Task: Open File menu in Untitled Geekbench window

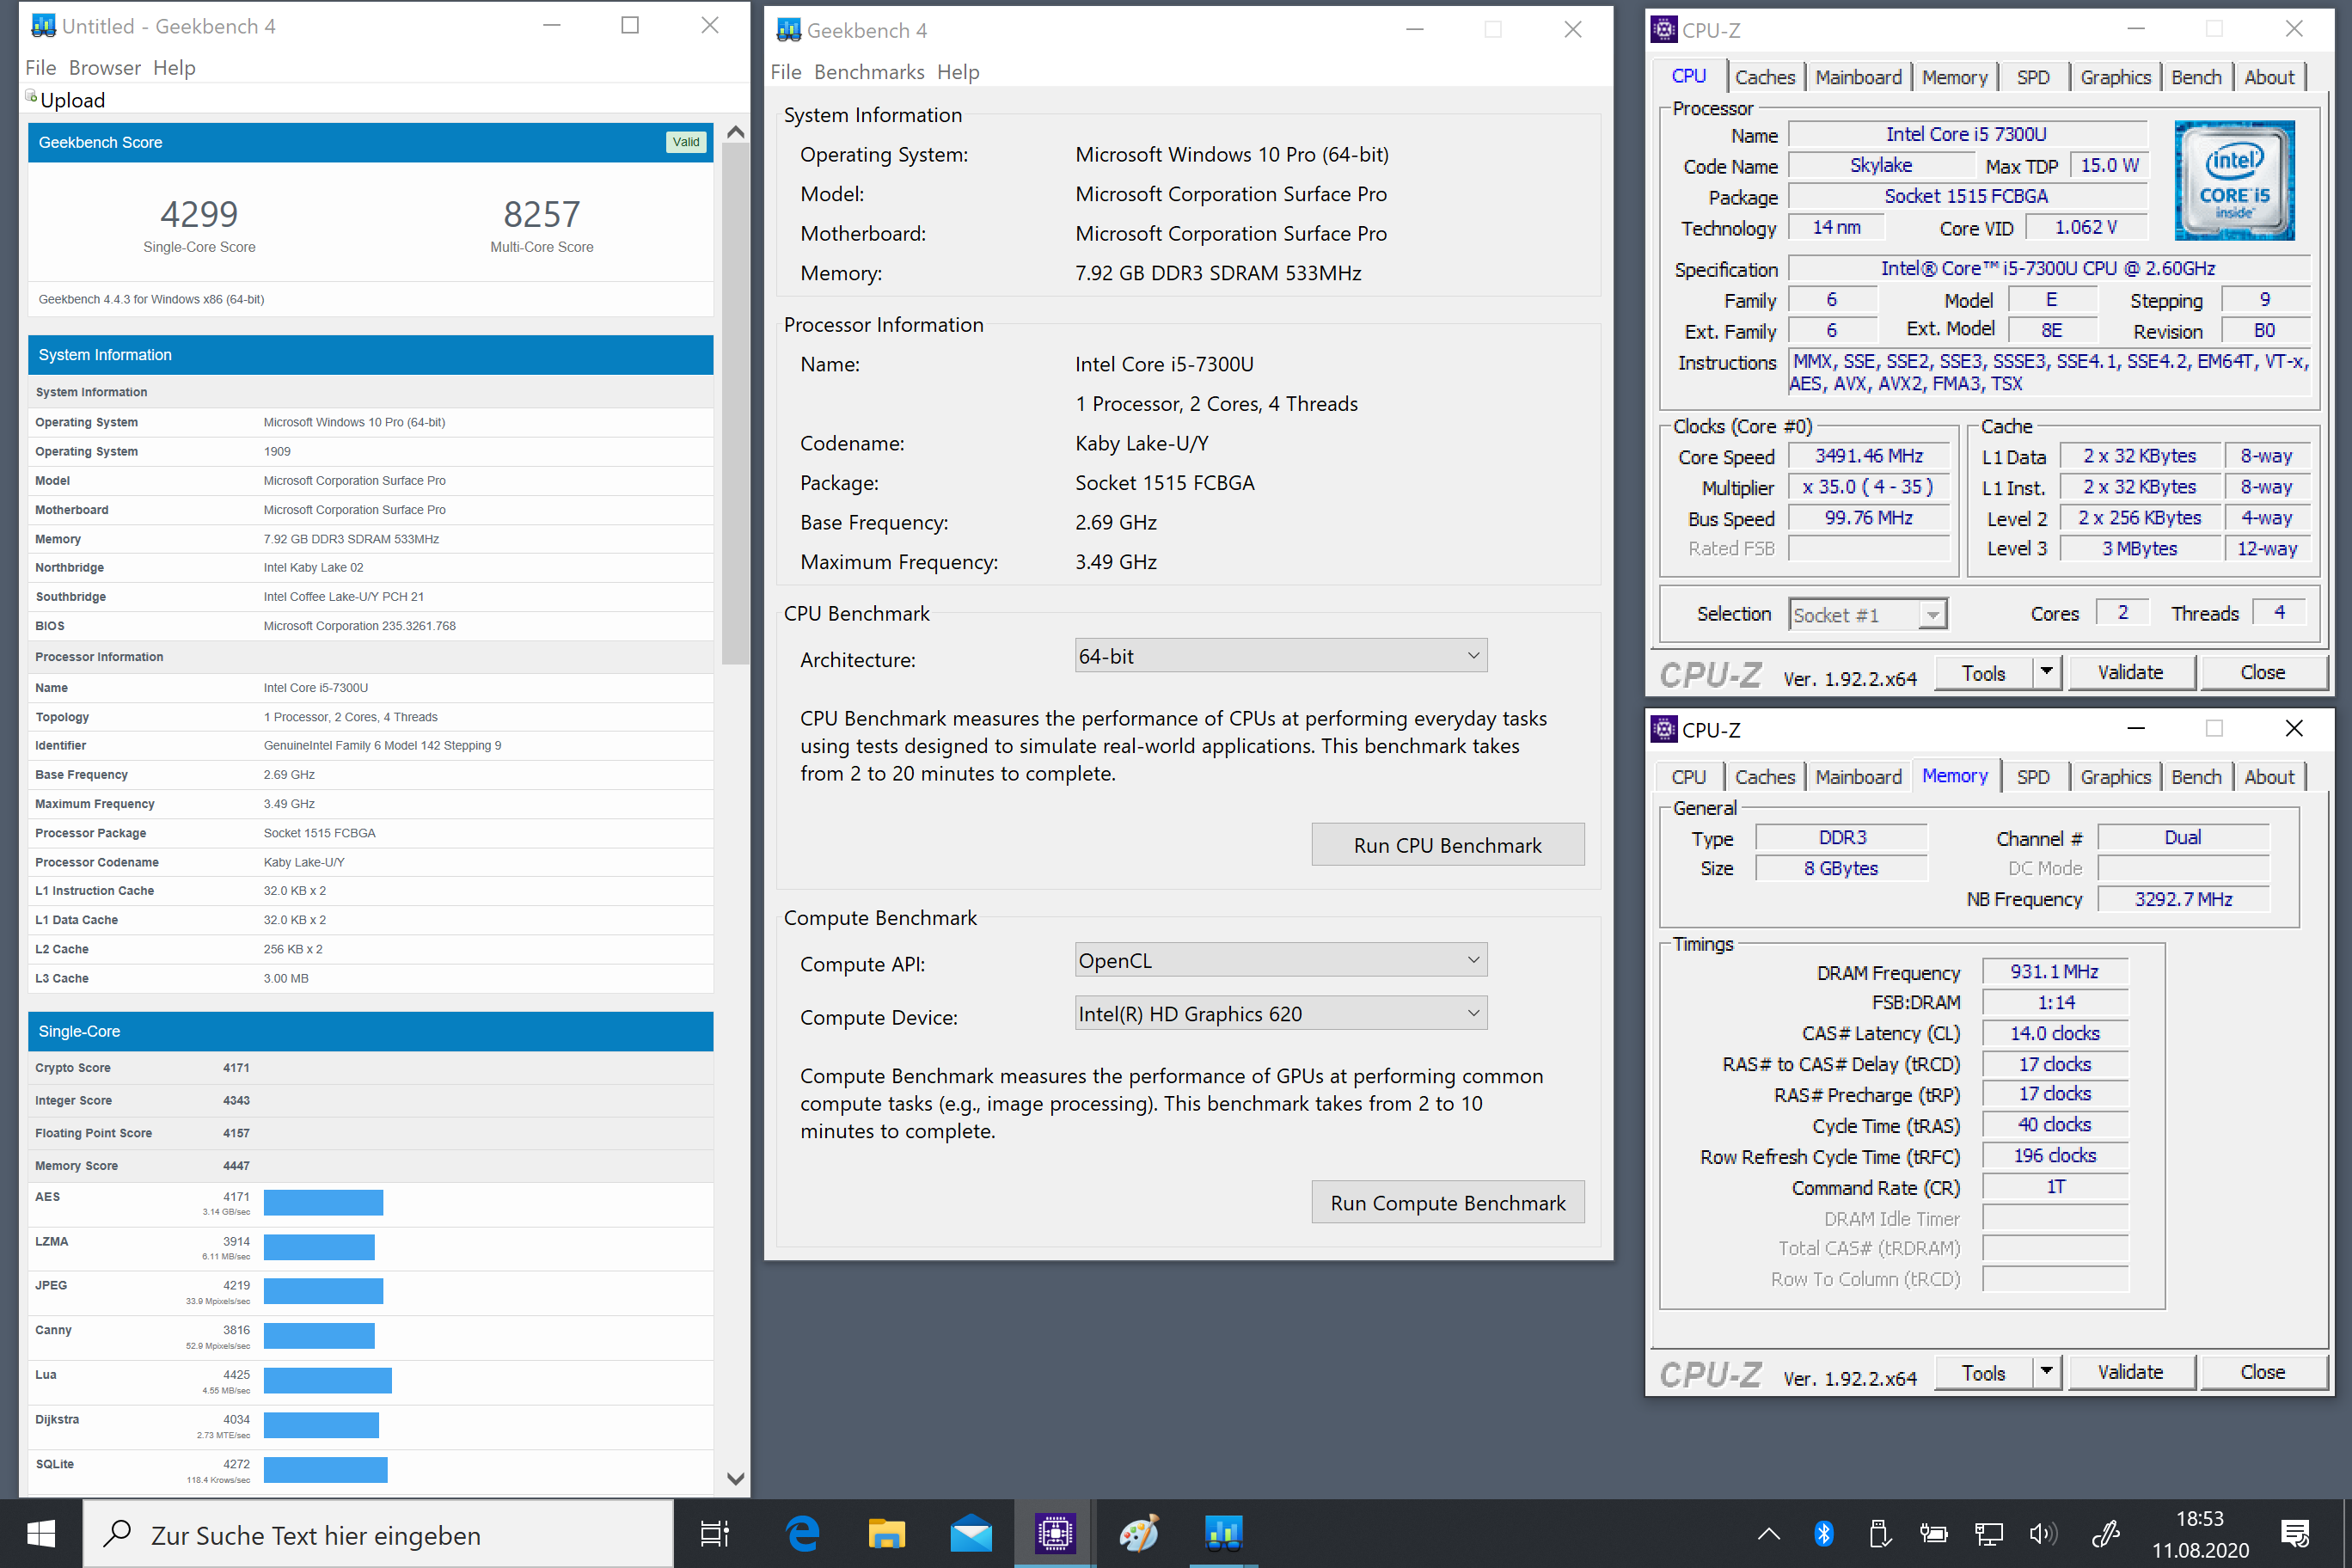Action: pyautogui.click(x=40, y=68)
